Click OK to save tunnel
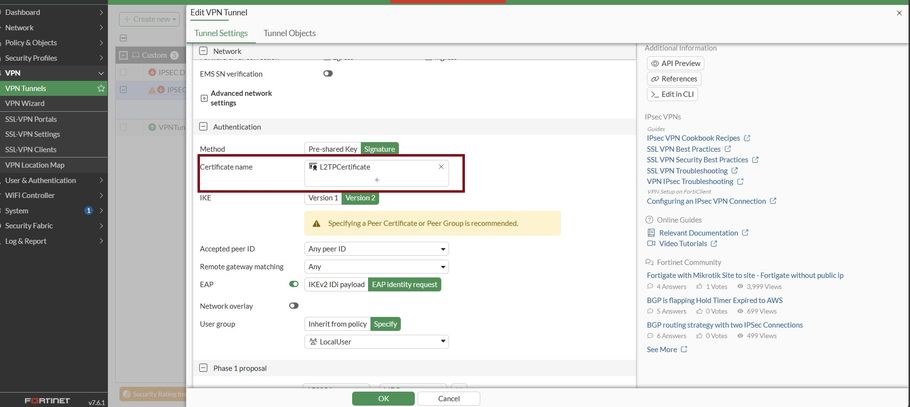Screen dimensions: 910x407 pyautogui.click(x=384, y=399)
